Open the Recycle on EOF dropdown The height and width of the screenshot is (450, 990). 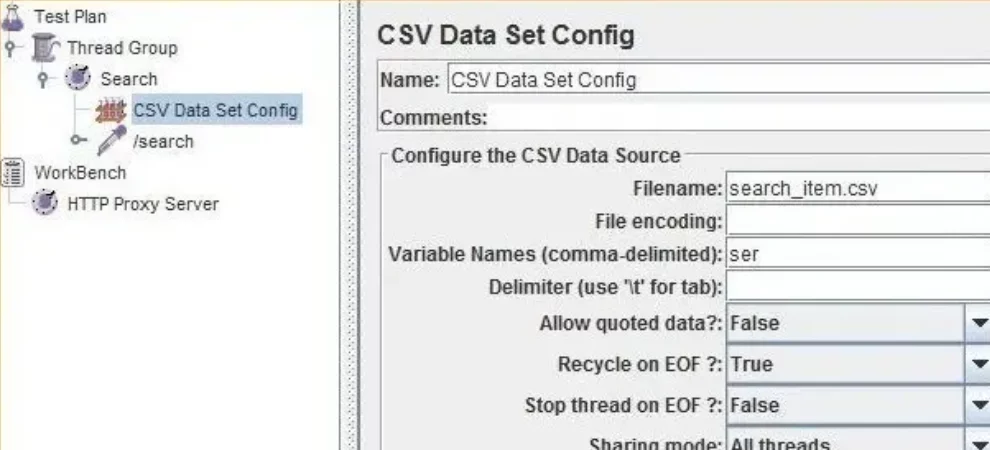click(x=977, y=364)
